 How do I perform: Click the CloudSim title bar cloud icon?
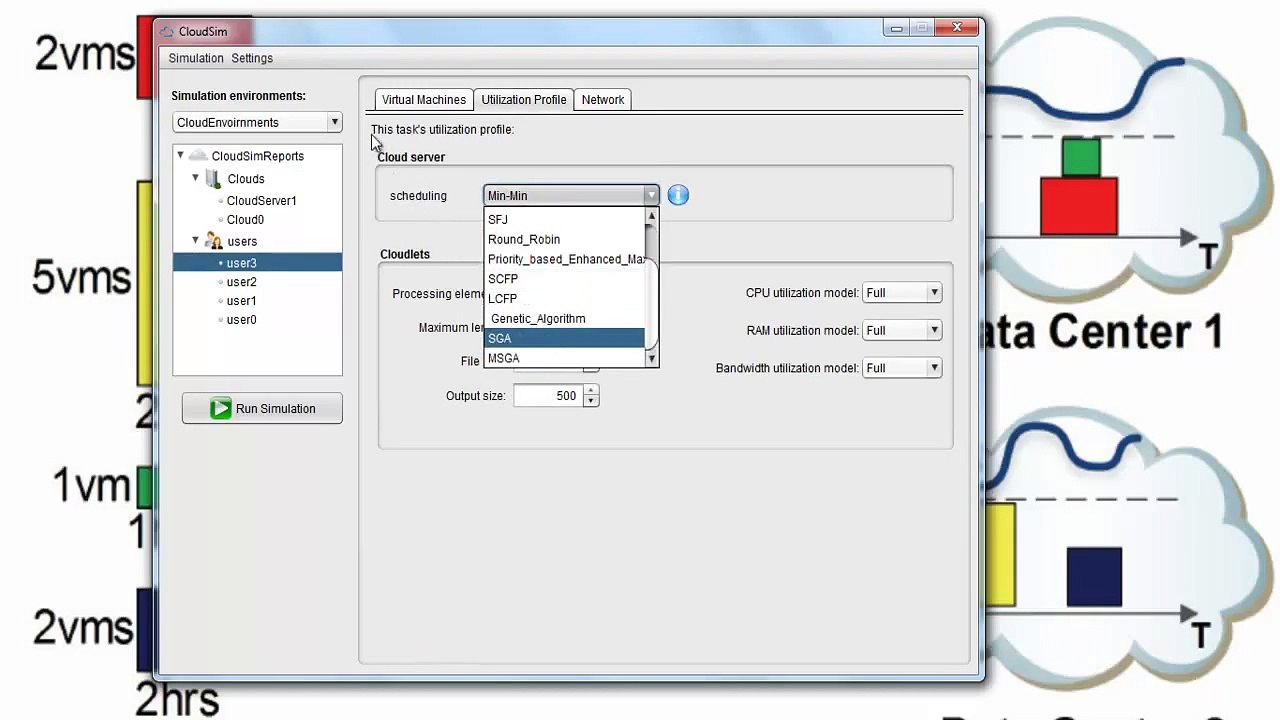(167, 32)
